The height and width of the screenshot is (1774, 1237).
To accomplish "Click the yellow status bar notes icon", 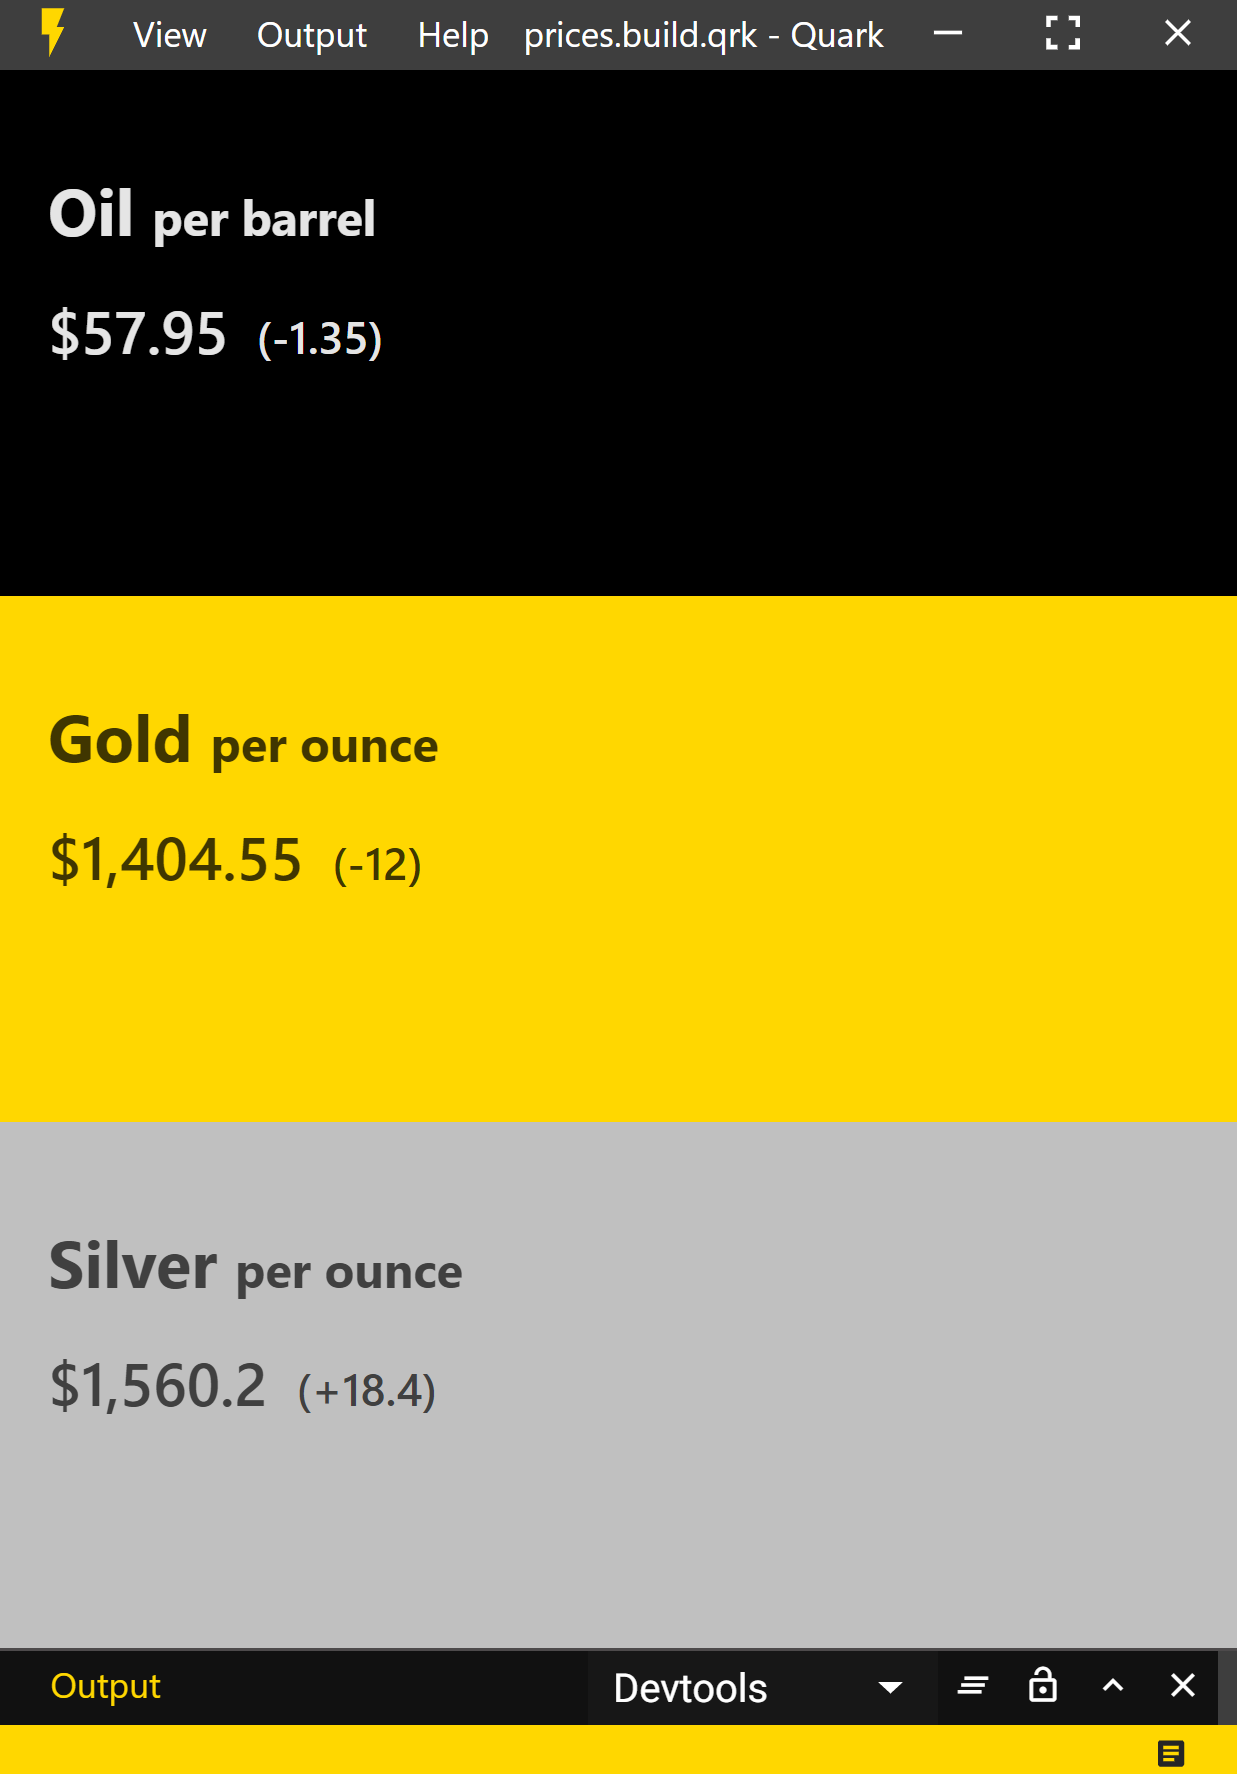I will [x=1170, y=1753].
